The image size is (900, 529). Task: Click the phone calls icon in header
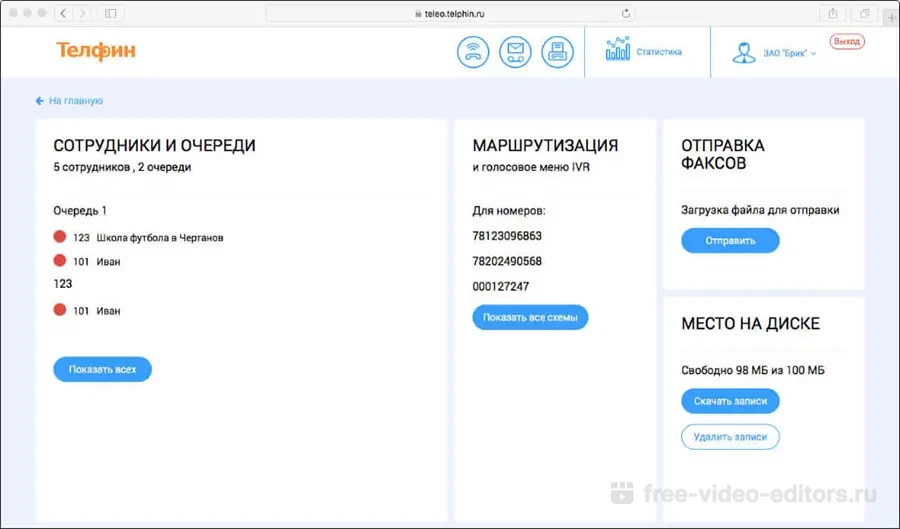pos(473,52)
